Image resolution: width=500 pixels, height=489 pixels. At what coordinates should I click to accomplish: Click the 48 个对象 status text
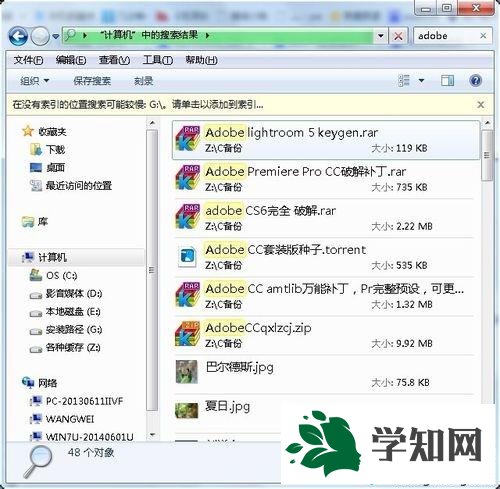91,452
